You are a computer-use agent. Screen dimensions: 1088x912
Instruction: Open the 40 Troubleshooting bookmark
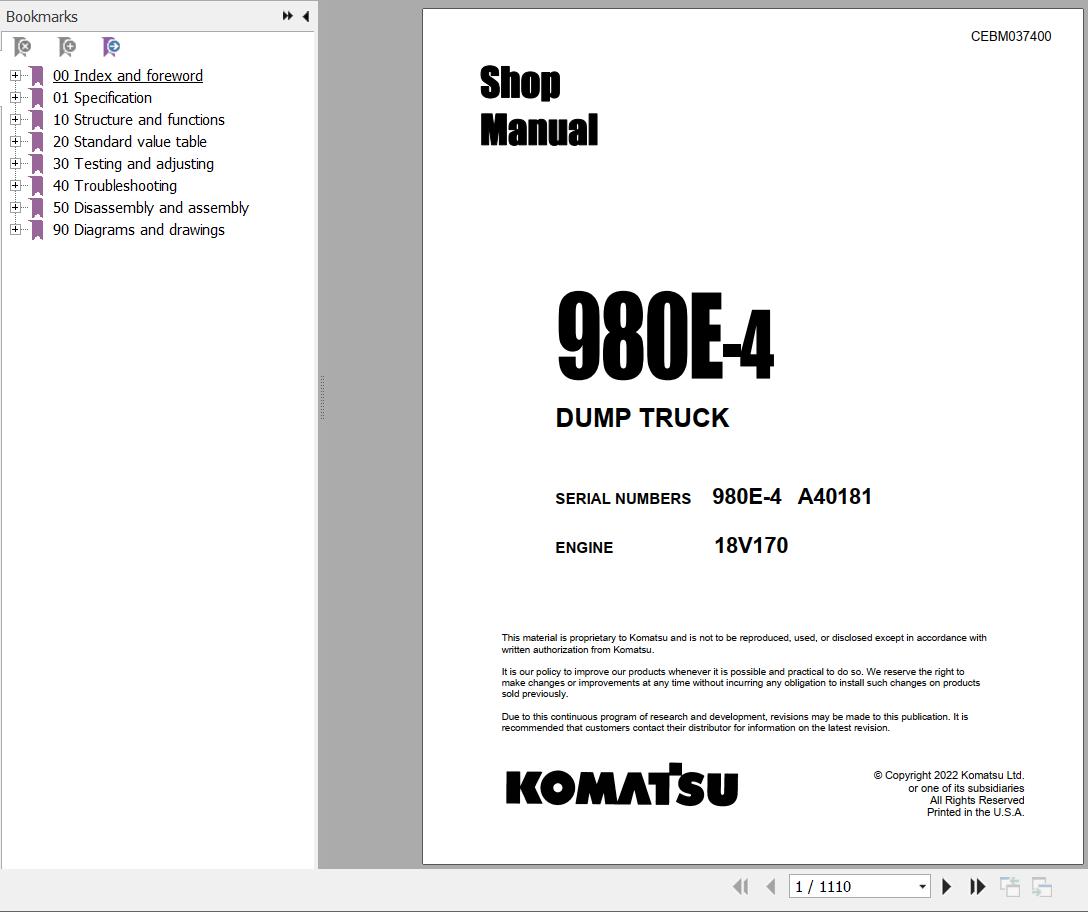click(114, 185)
